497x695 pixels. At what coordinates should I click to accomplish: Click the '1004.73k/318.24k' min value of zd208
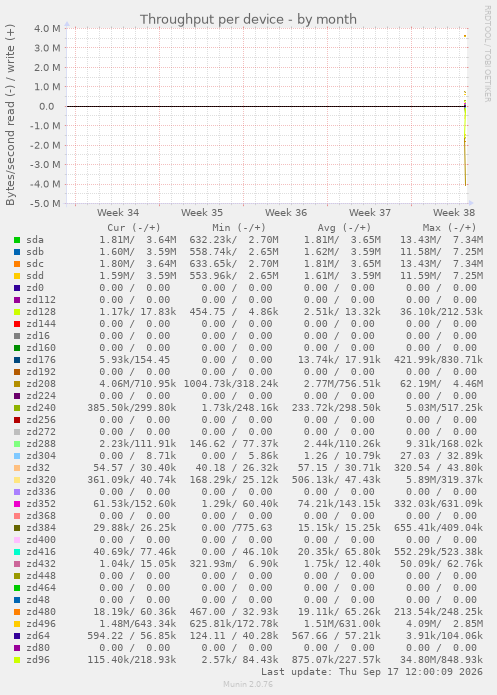point(231,384)
